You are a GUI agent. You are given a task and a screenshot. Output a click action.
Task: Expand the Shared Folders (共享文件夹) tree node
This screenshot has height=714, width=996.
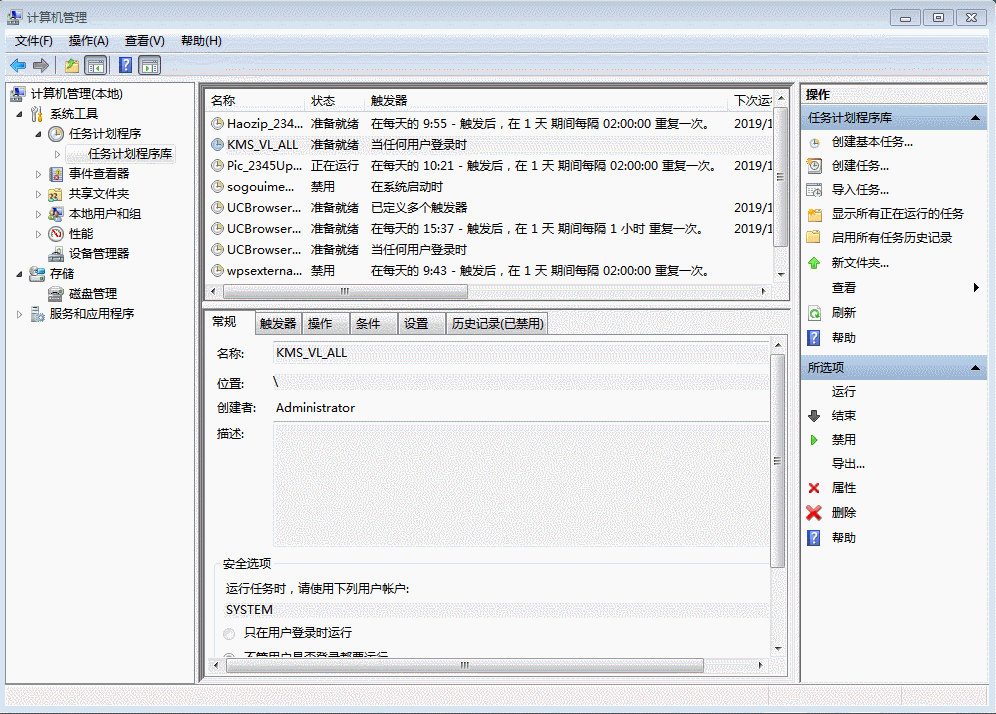38,194
